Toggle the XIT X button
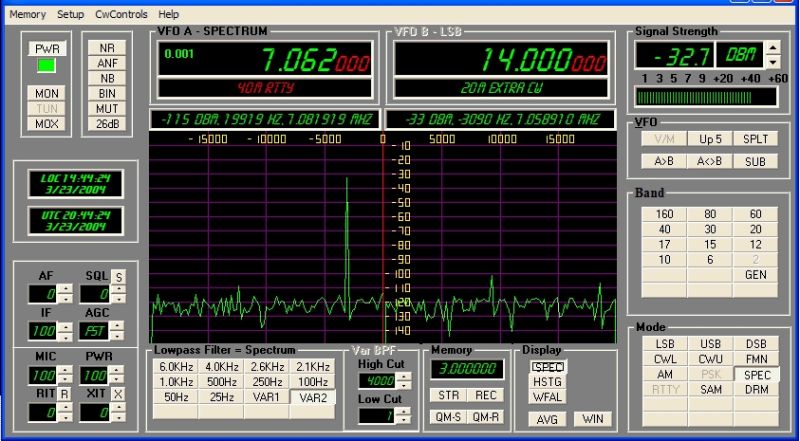Viewport: 800px width, 441px height. (x=118, y=394)
